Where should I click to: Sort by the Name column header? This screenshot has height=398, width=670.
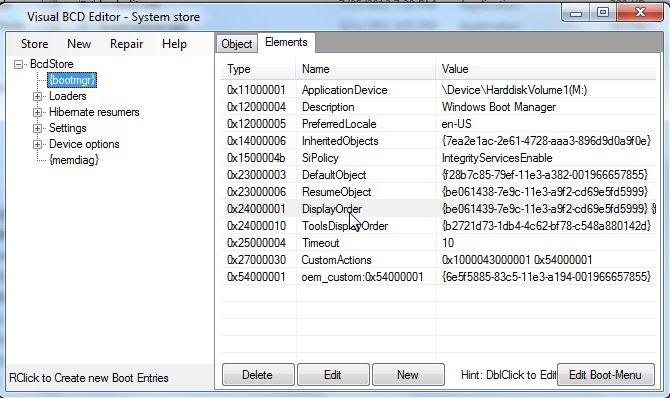(x=366, y=69)
